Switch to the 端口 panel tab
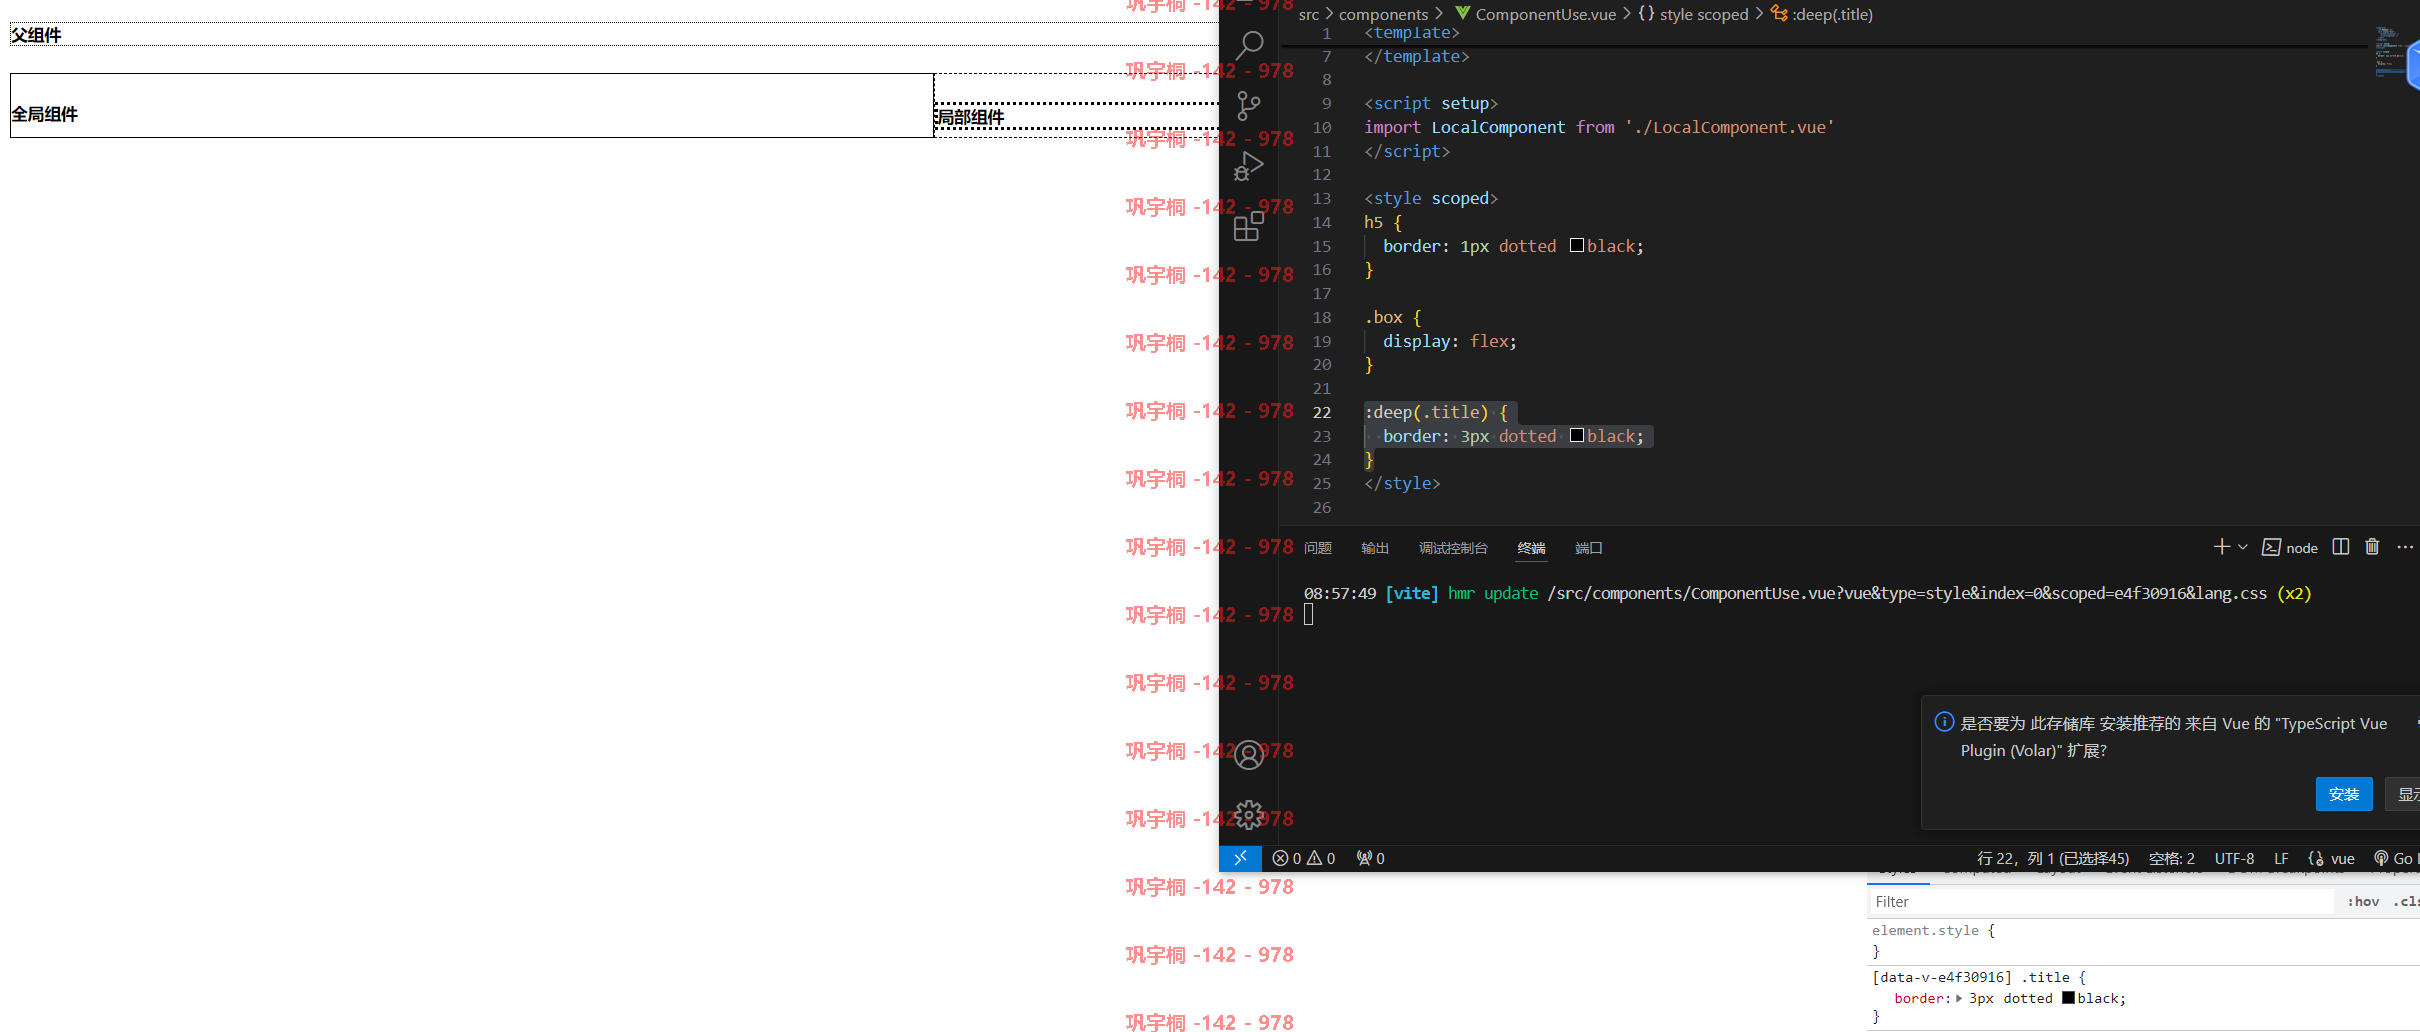Screen dimensions: 2420x1032 tap(1589, 548)
